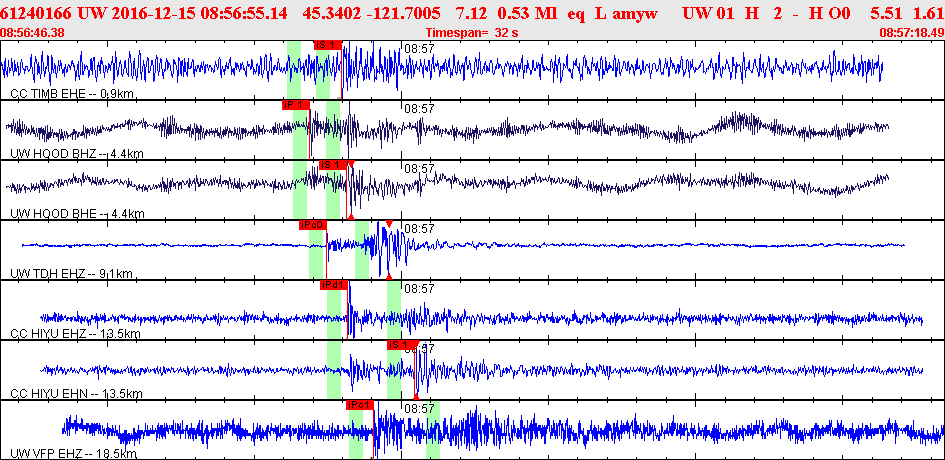Select the iPc0 pick flag on TDH EHZ

click(313, 225)
